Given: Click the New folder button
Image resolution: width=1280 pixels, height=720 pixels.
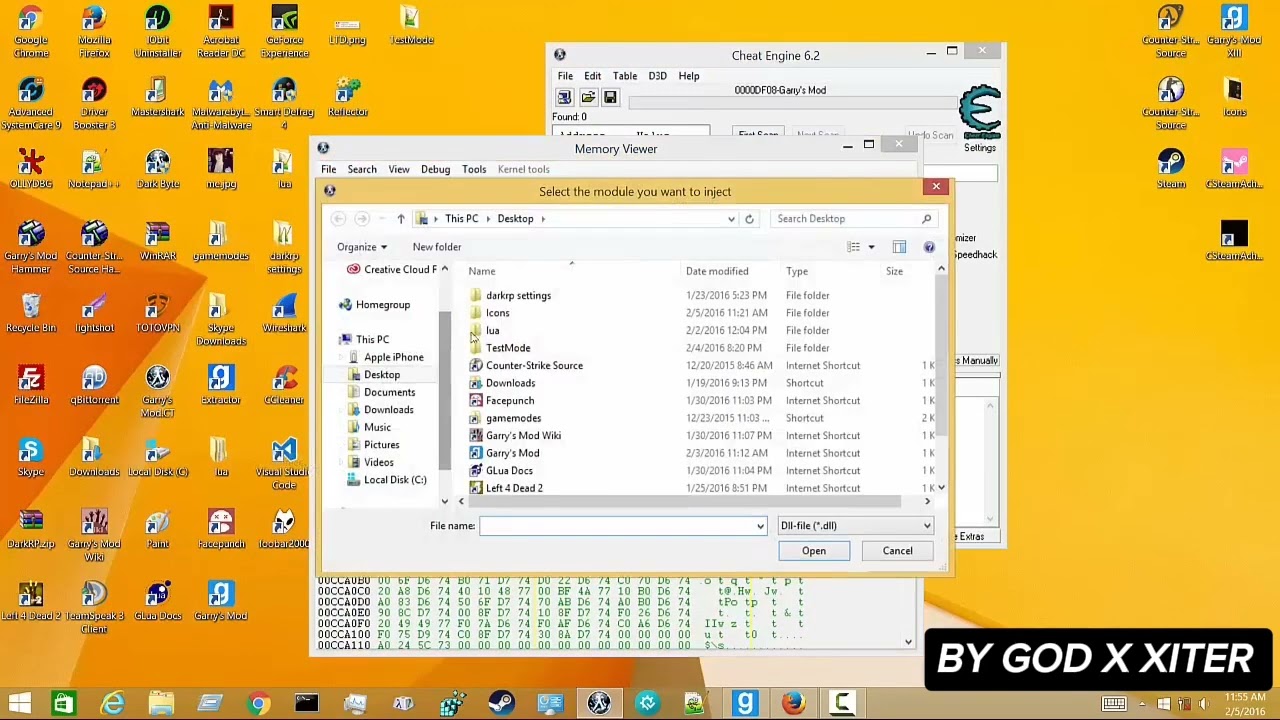Looking at the screenshot, I should coord(437,247).
